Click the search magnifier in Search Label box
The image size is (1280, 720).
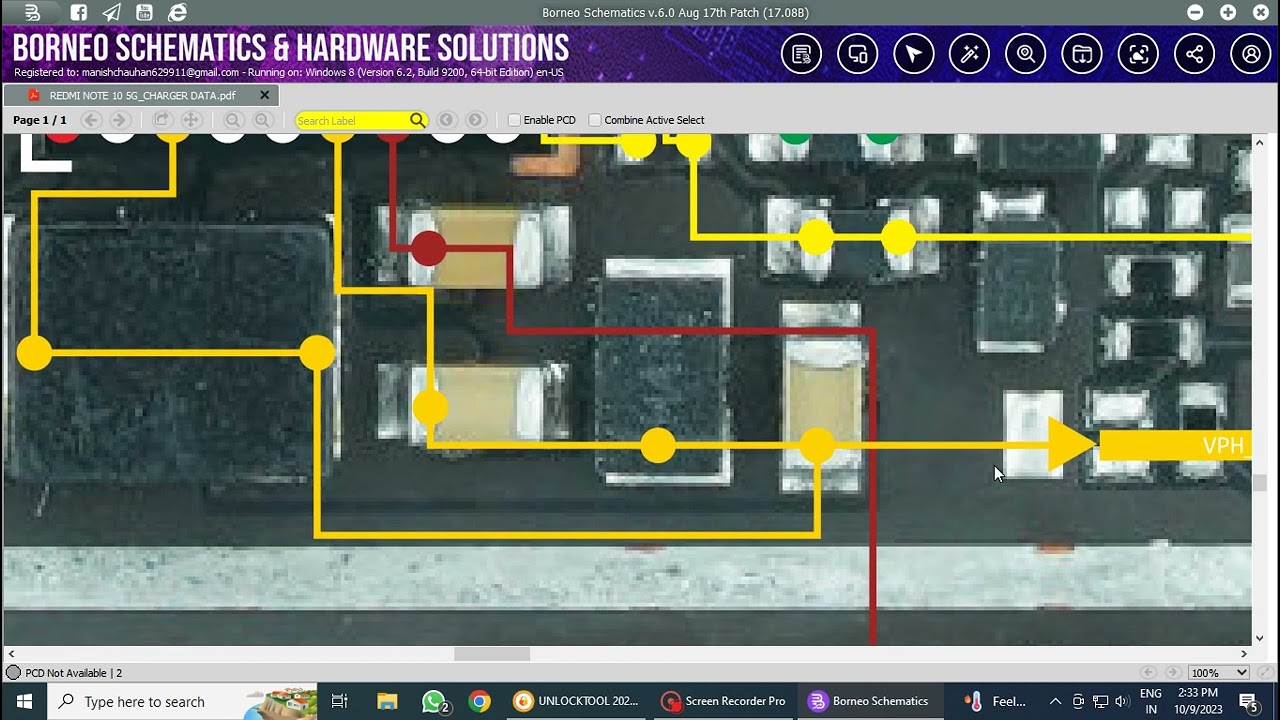pos(417,120)
